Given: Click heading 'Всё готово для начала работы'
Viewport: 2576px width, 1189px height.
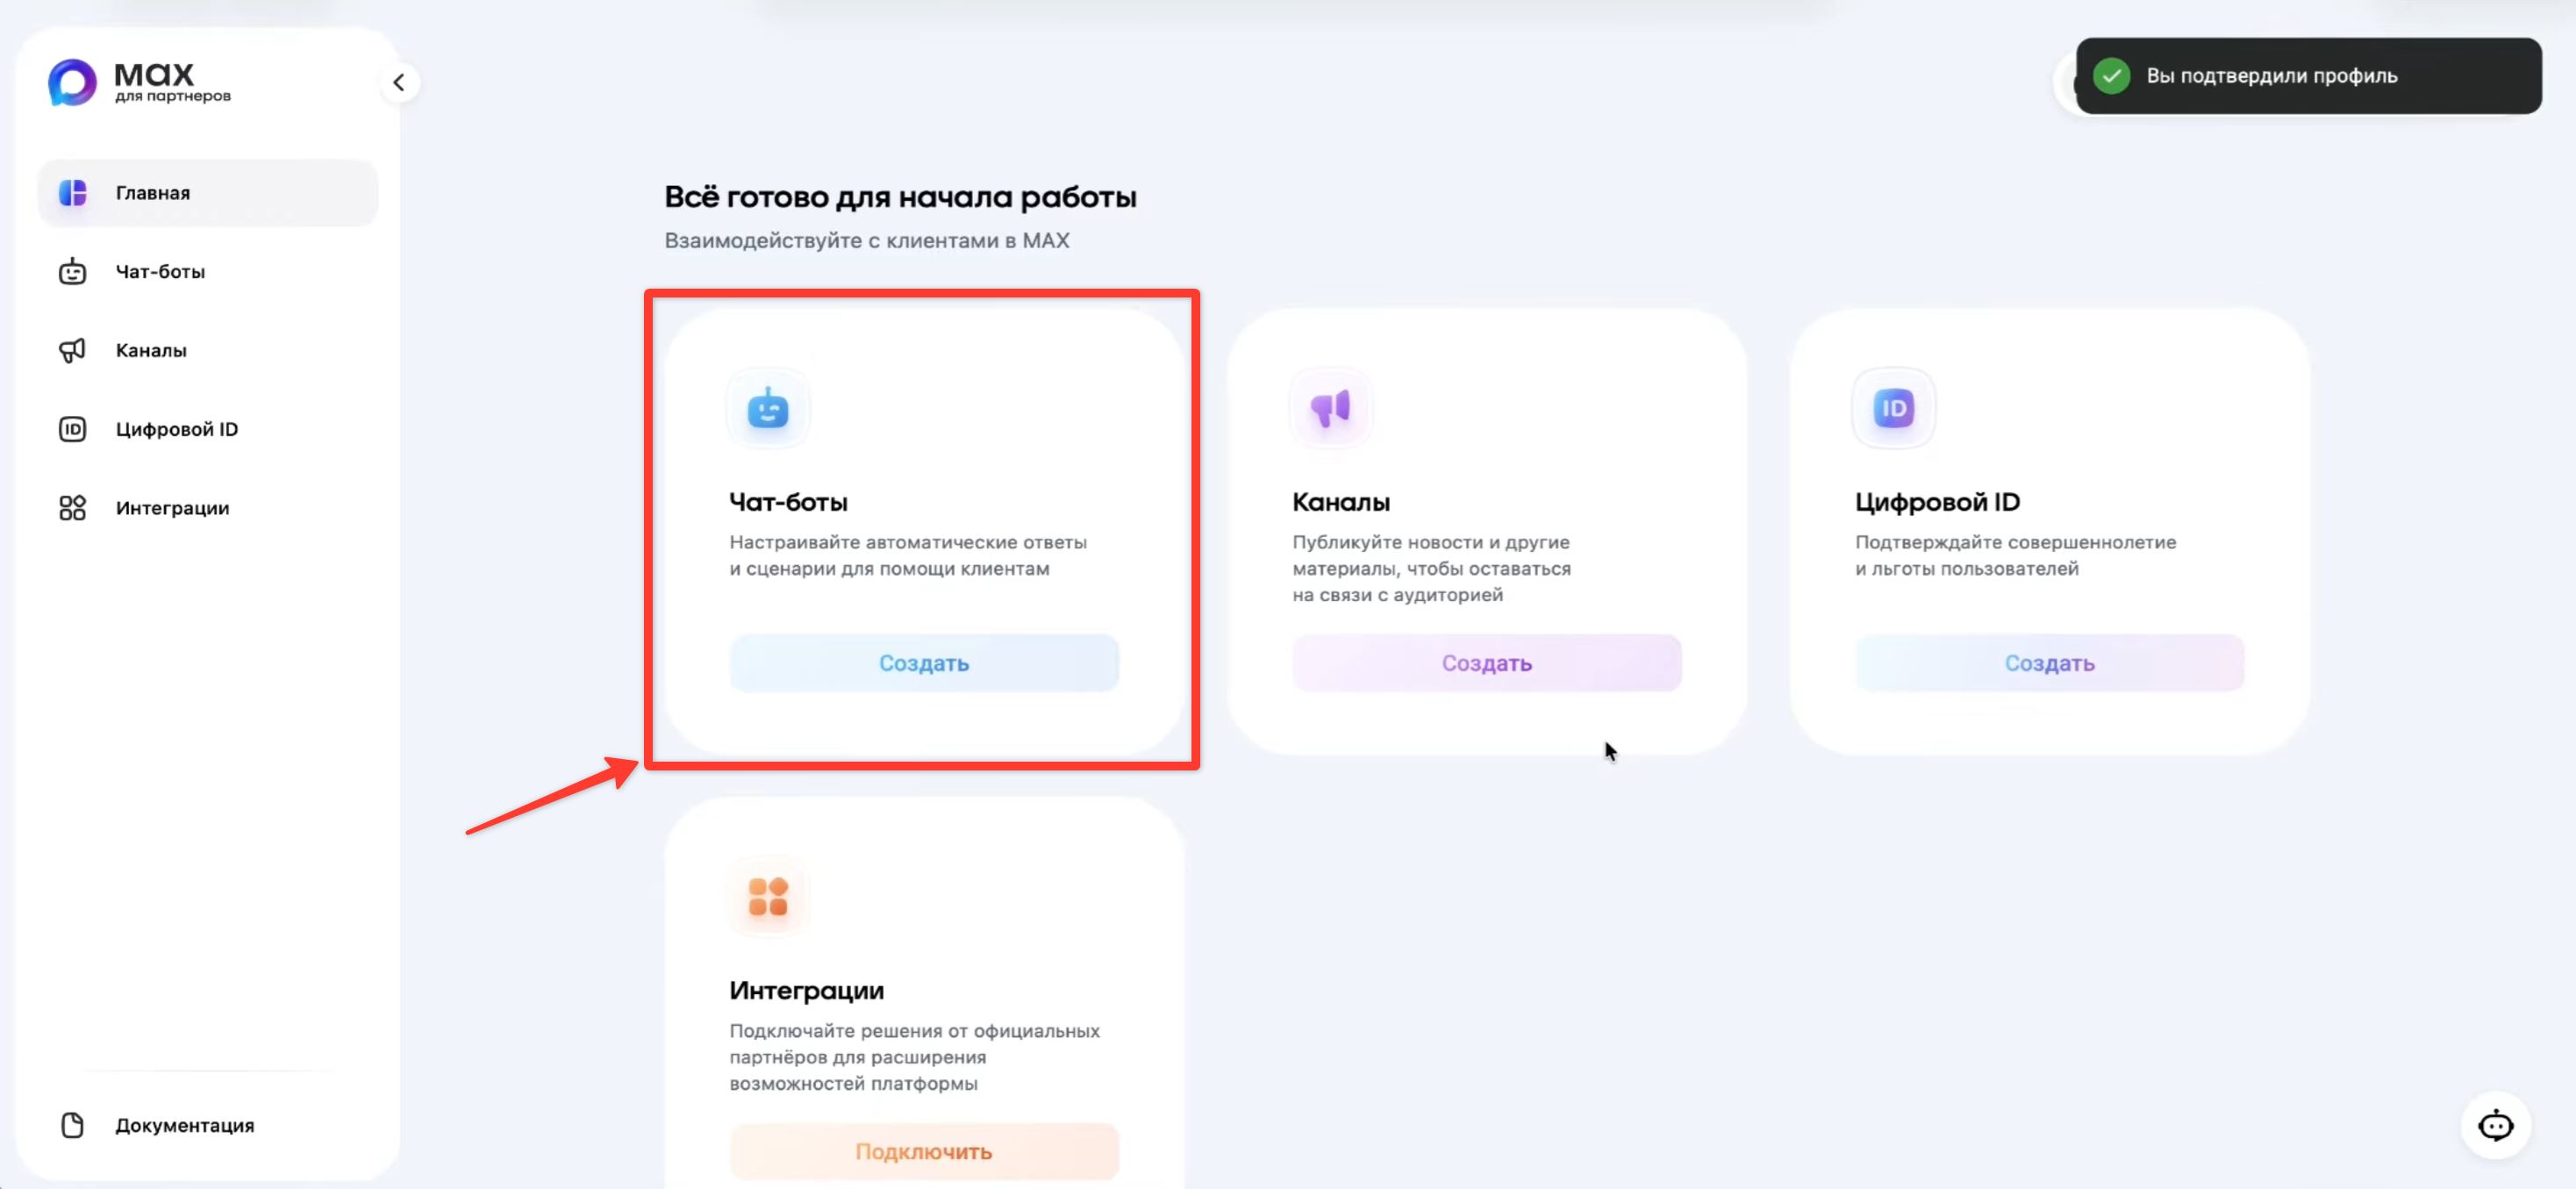Looking at the screenshot, I should click(900, 197).
